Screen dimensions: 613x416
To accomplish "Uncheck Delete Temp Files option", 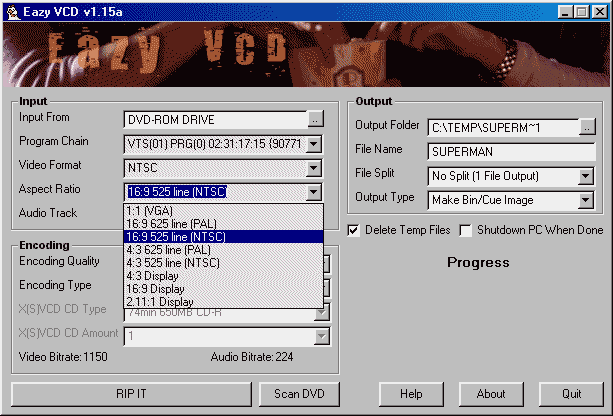I will [354, 230].
